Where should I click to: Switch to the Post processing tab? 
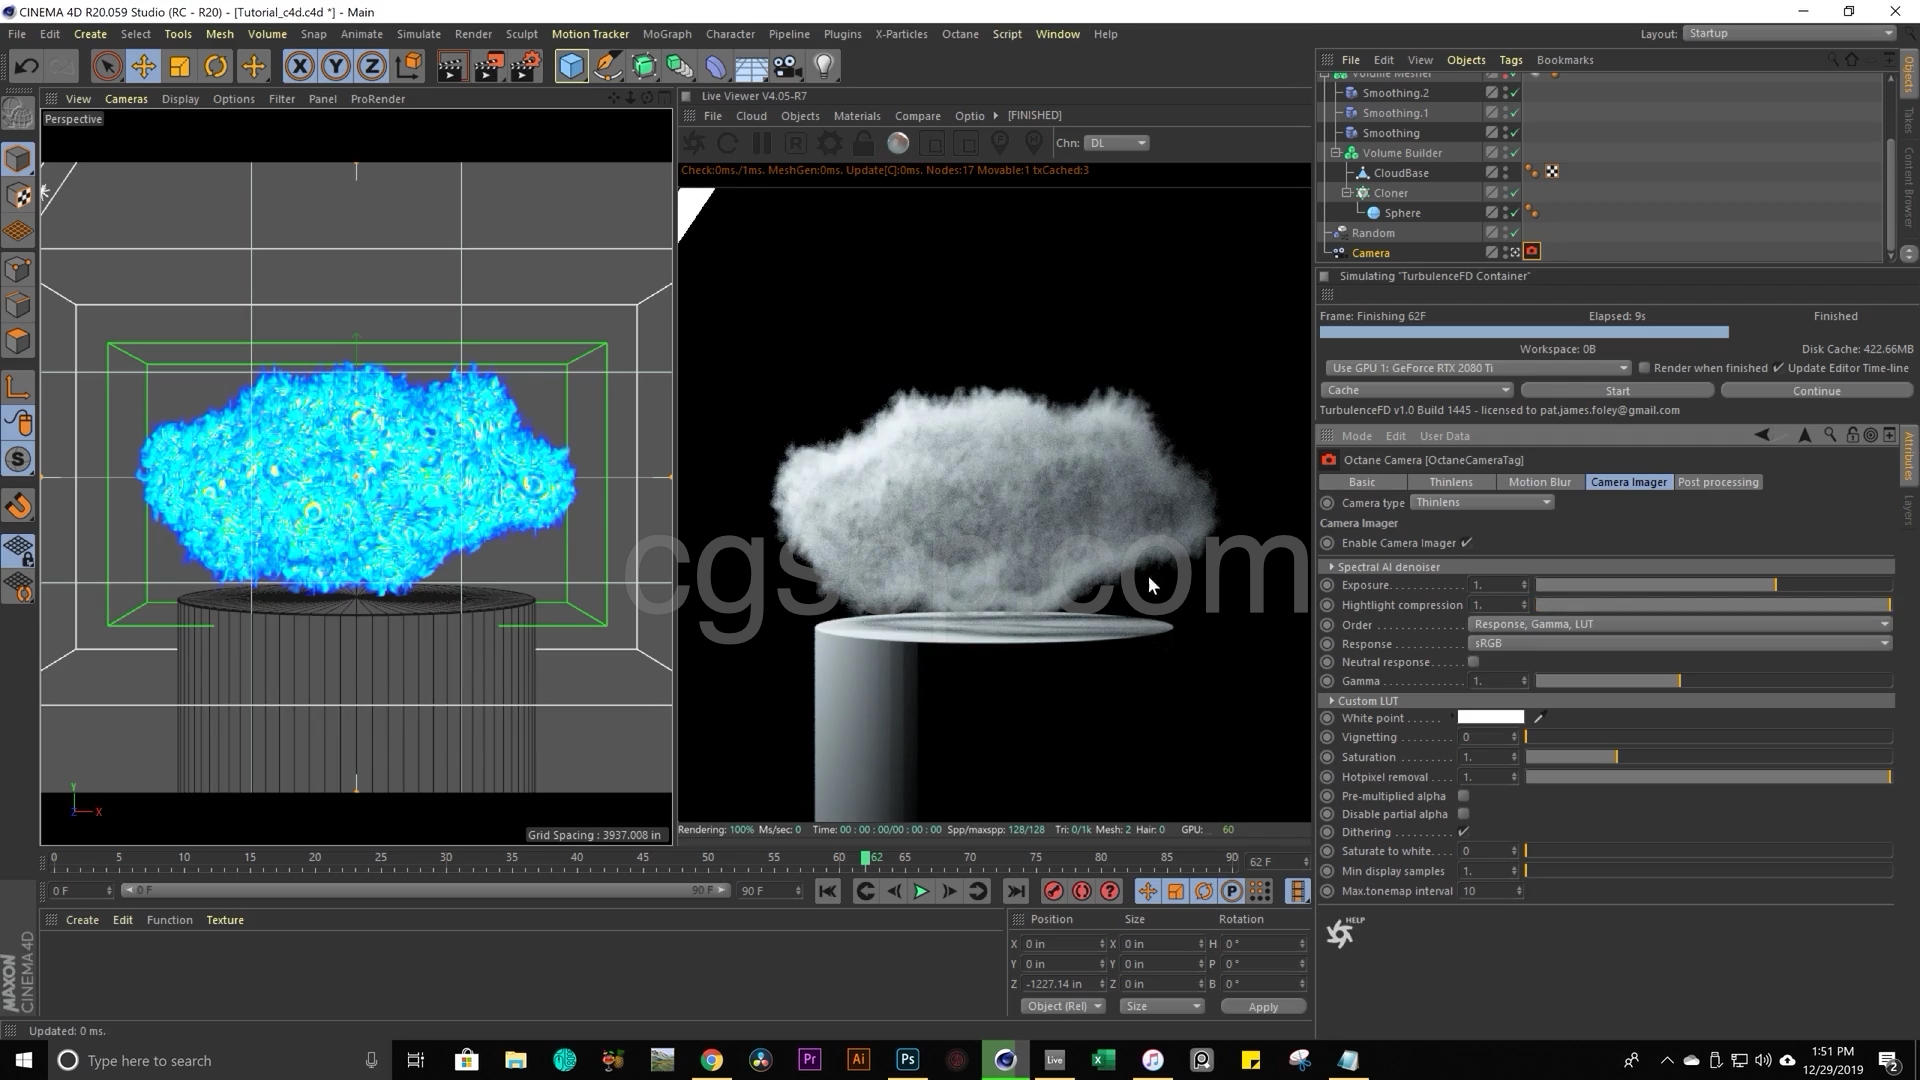[1717, 482]
